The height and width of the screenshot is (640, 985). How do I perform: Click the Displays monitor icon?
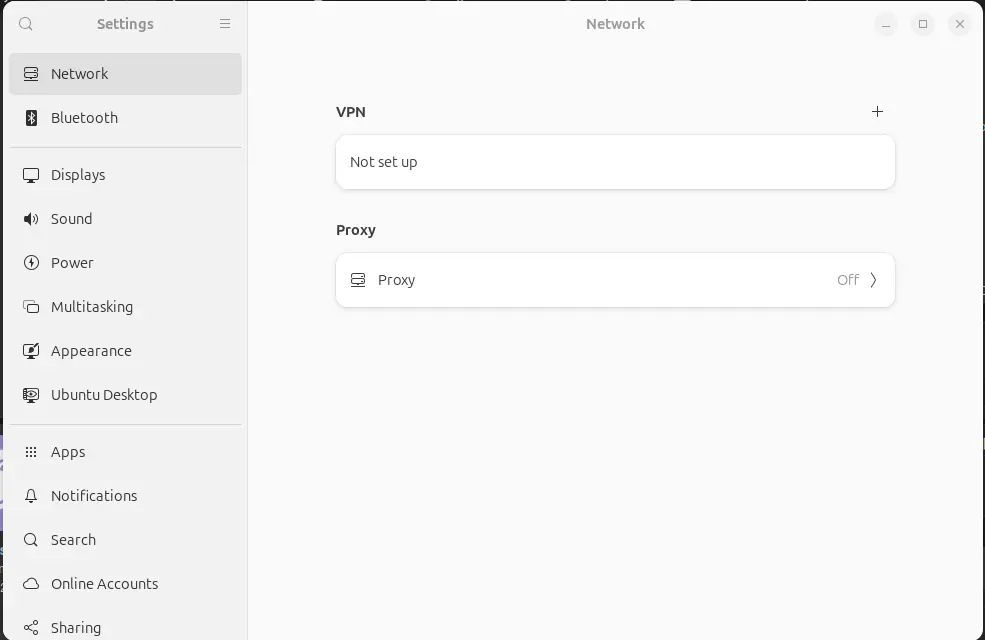(x=31, y=175)
